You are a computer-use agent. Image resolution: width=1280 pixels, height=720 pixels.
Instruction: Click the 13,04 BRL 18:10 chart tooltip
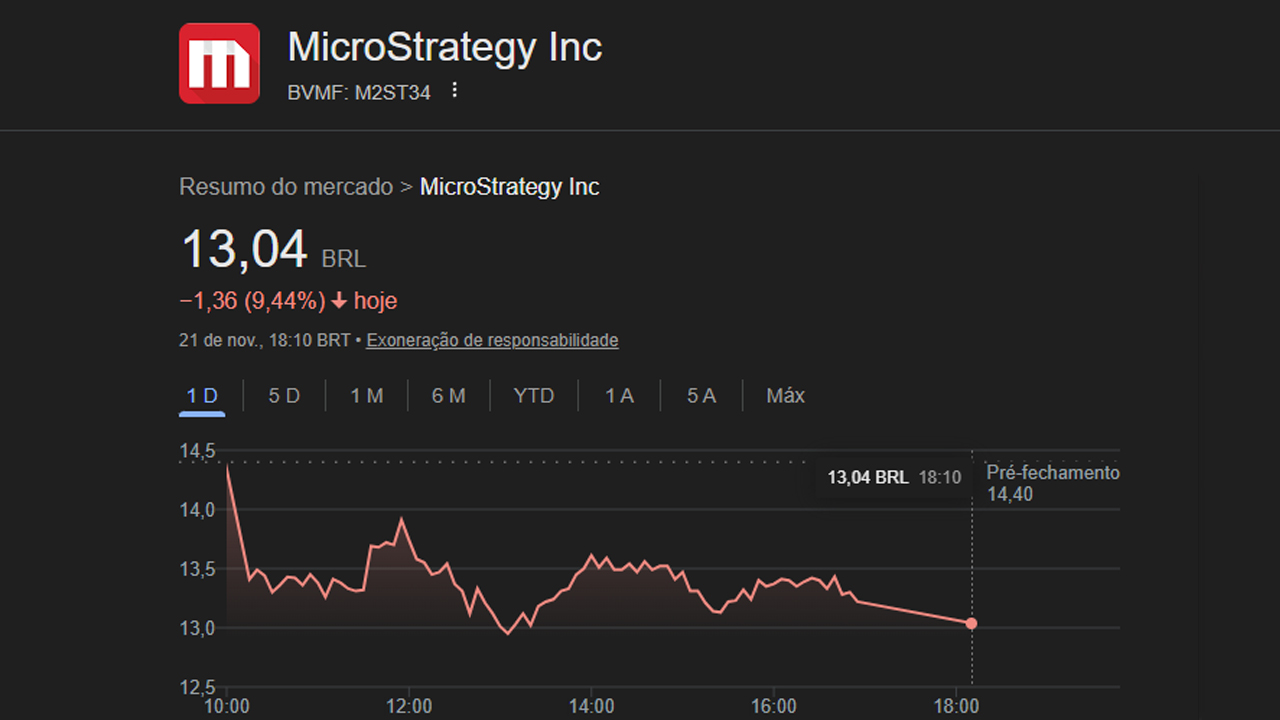(x=893, y=478)
